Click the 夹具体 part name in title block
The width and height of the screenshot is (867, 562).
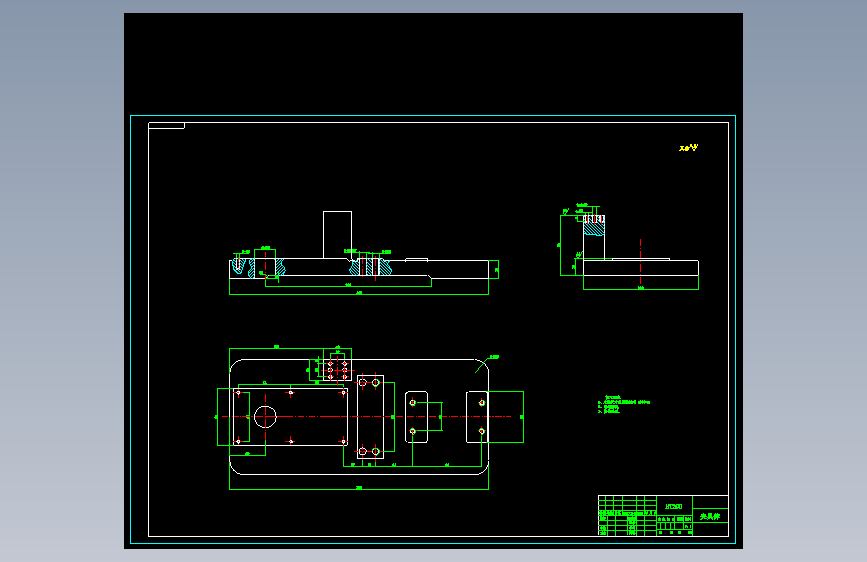pyautogui.click(x=710, y=516)
